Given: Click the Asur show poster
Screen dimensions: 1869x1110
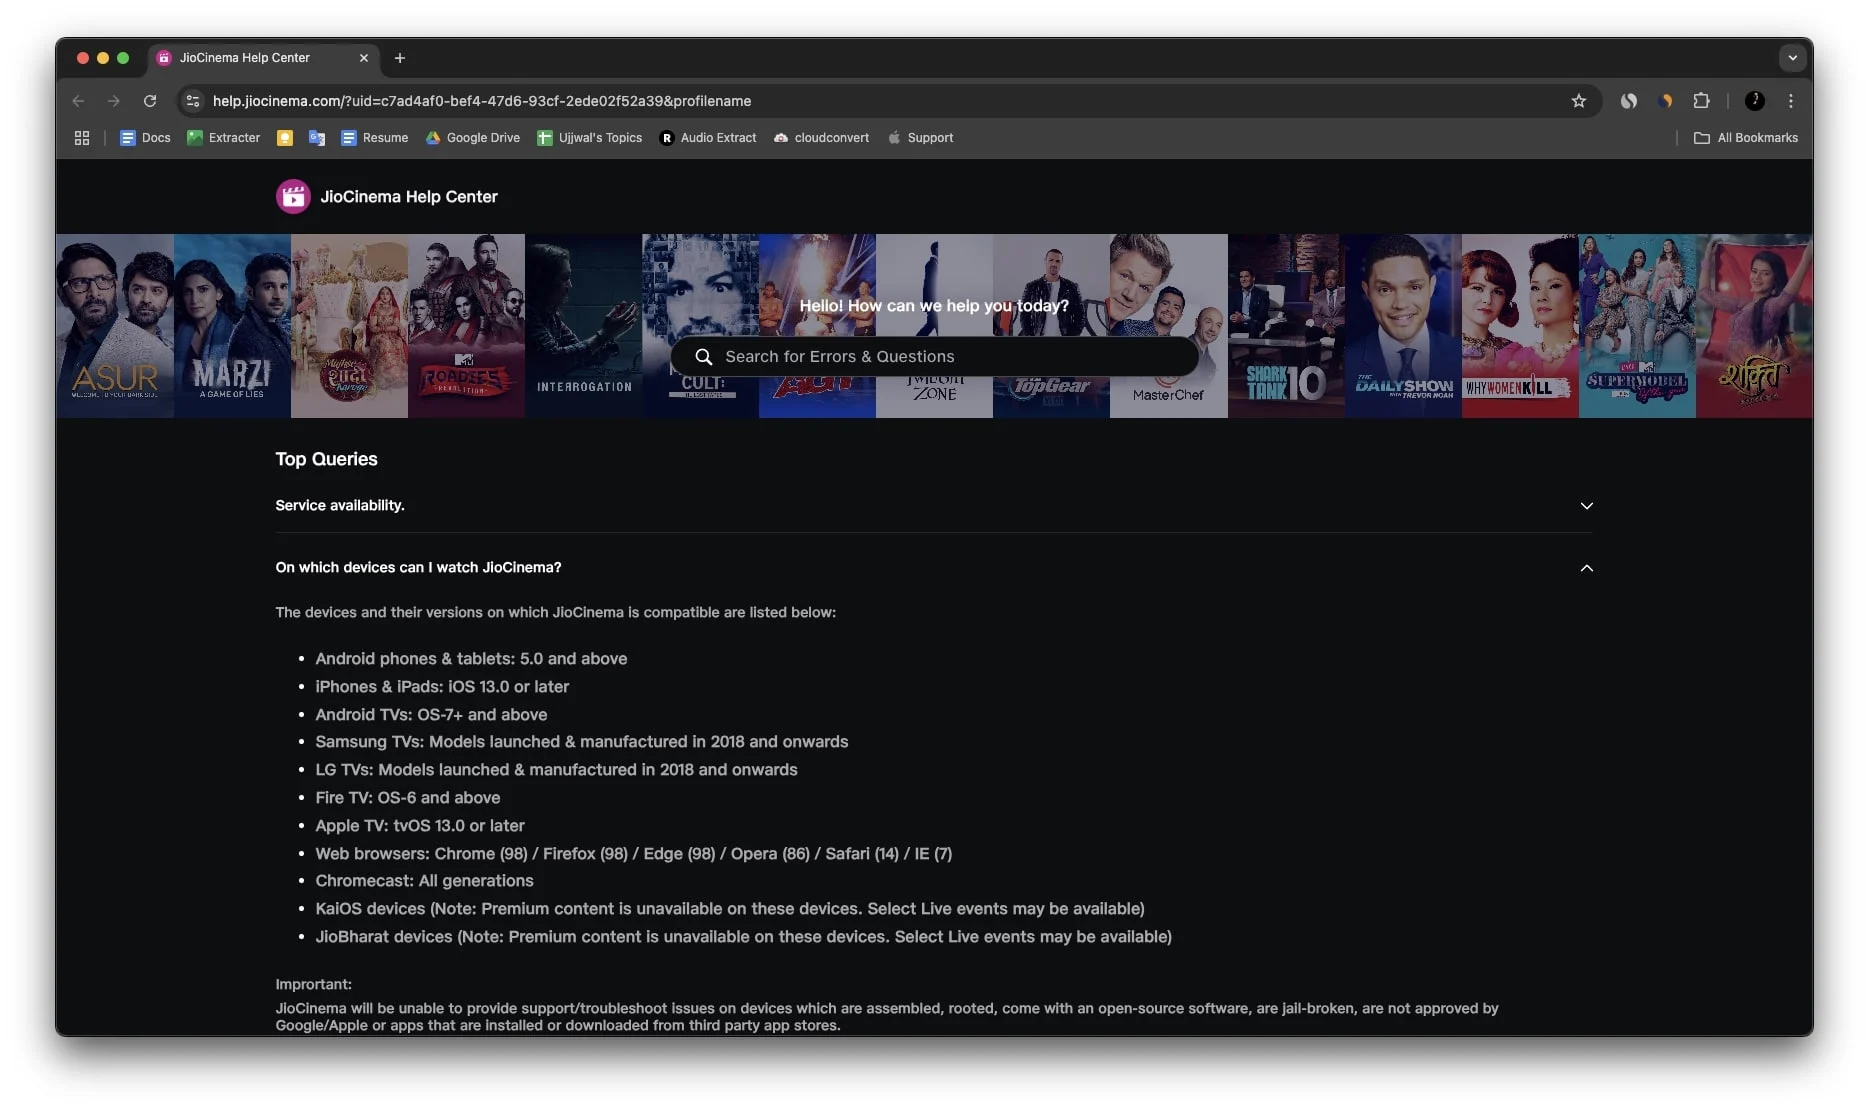Looking at the screenshot, I should pos(115,326).
